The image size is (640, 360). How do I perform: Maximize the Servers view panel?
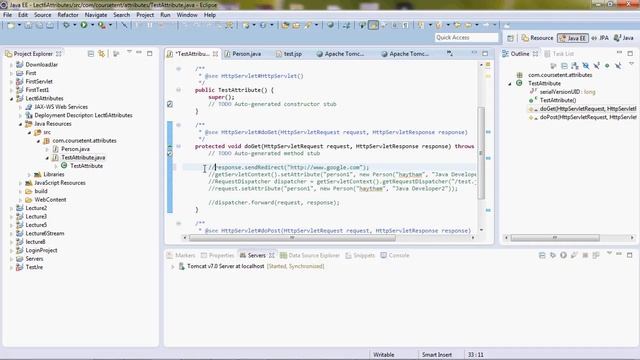pyautogui.click(x=629, y=255)
